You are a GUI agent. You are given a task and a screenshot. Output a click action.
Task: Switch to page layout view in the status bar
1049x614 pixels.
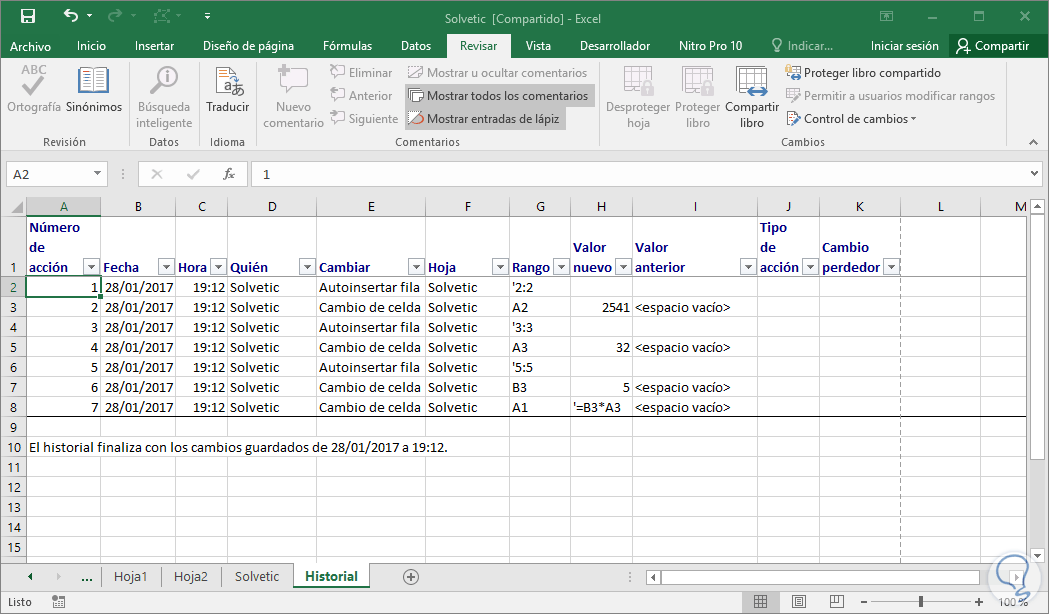pyautogui.click(x=798, y=602)
